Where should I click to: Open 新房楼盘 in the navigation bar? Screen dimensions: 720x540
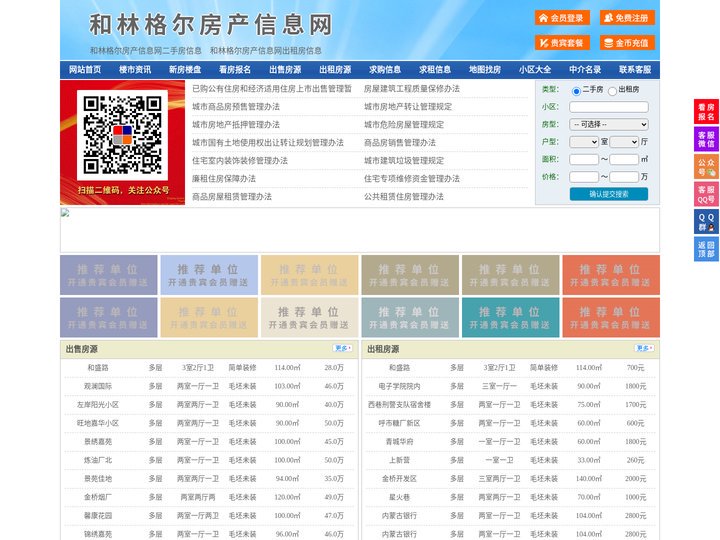click(x=185, y=70)
